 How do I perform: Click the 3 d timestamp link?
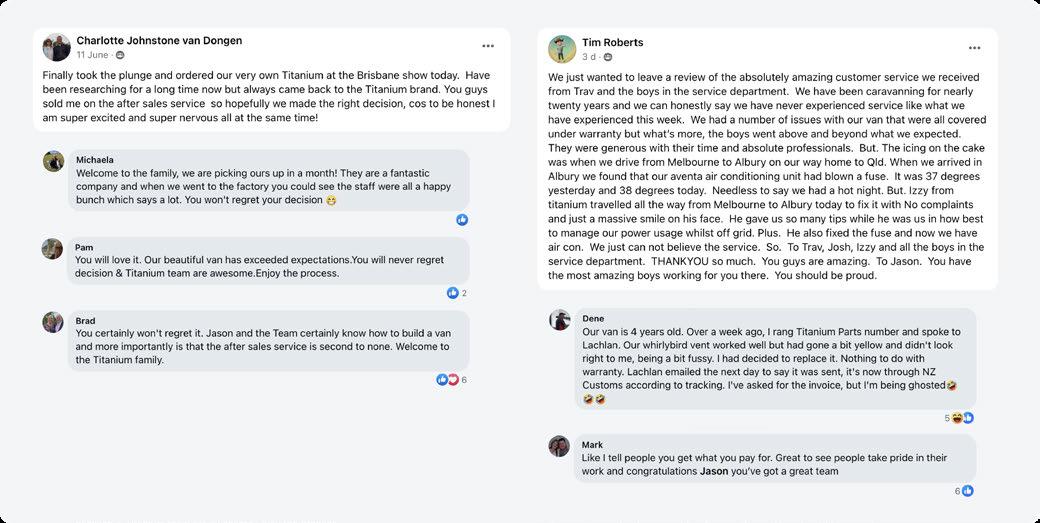588,57
